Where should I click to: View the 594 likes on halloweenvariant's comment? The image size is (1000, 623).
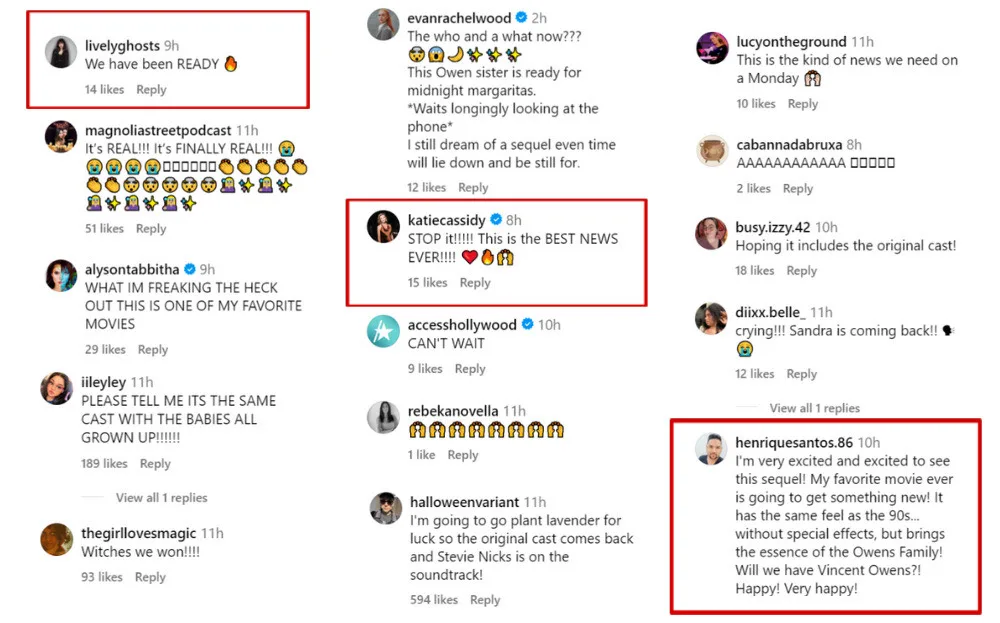(433, 600)
